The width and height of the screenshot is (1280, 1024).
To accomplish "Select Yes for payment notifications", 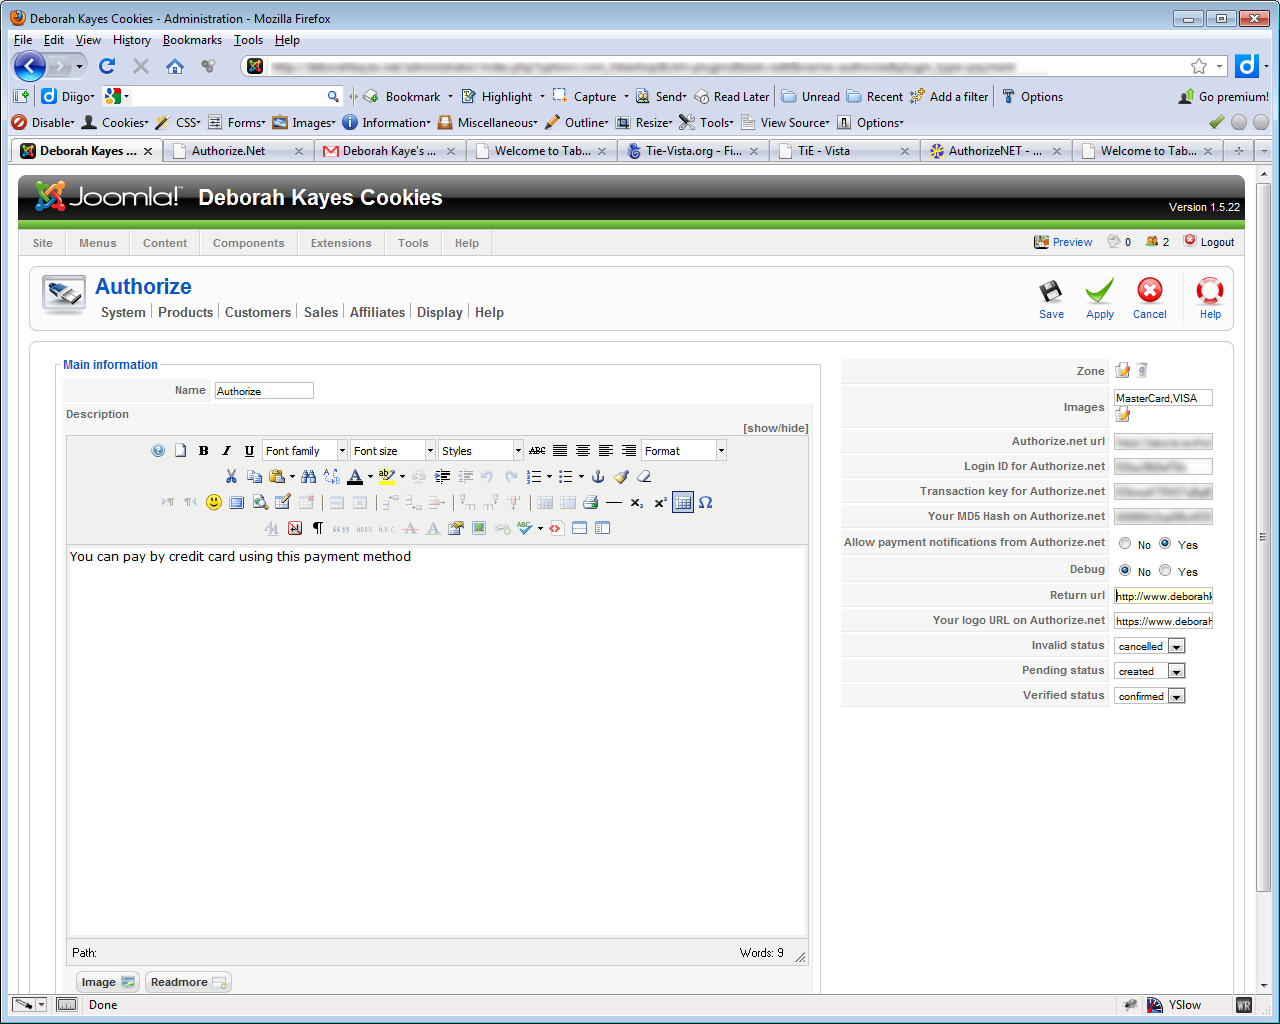I will click(1165, 544).
